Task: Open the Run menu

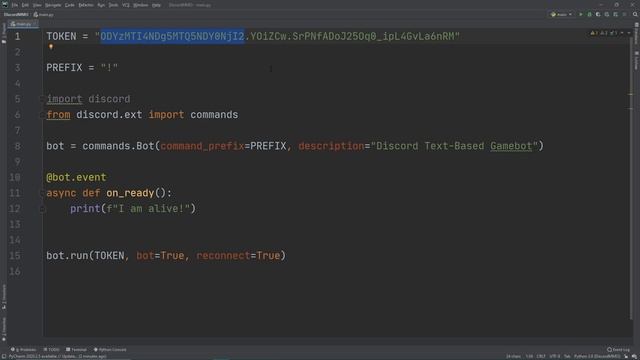Action: 101,5
